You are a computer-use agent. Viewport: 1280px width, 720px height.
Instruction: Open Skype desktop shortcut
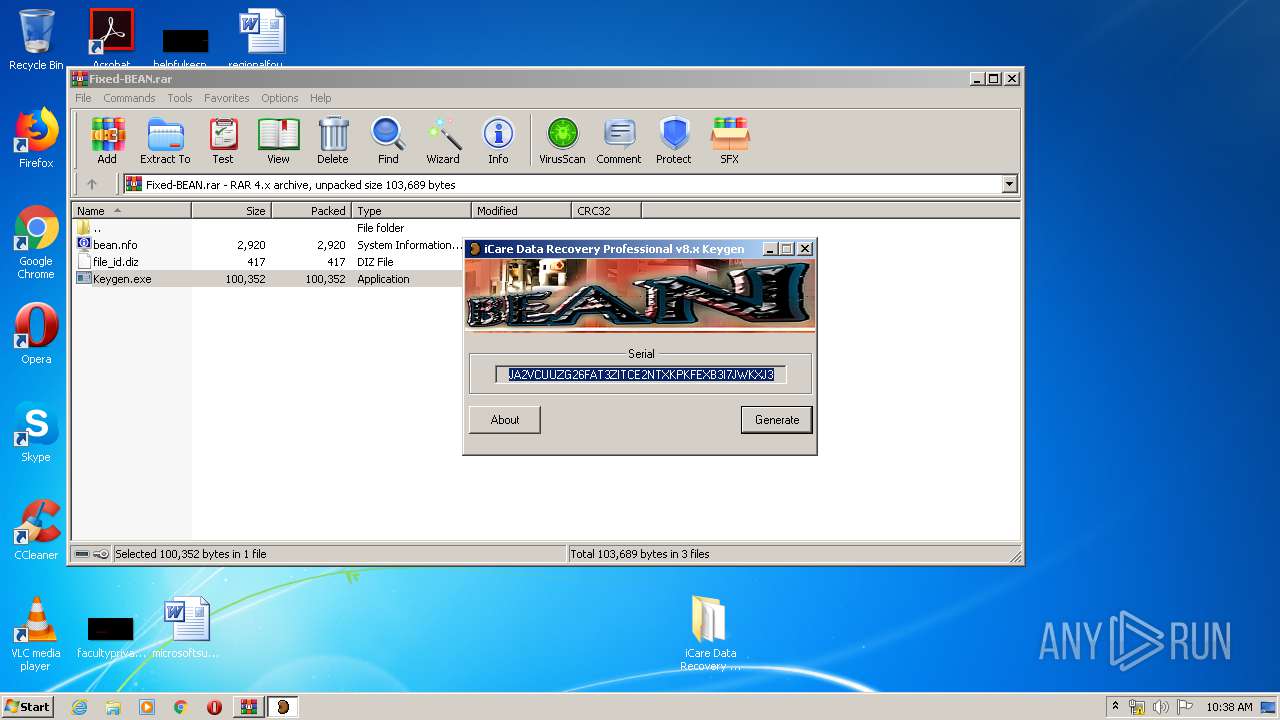pyautogui.click(x=36, y=432)
